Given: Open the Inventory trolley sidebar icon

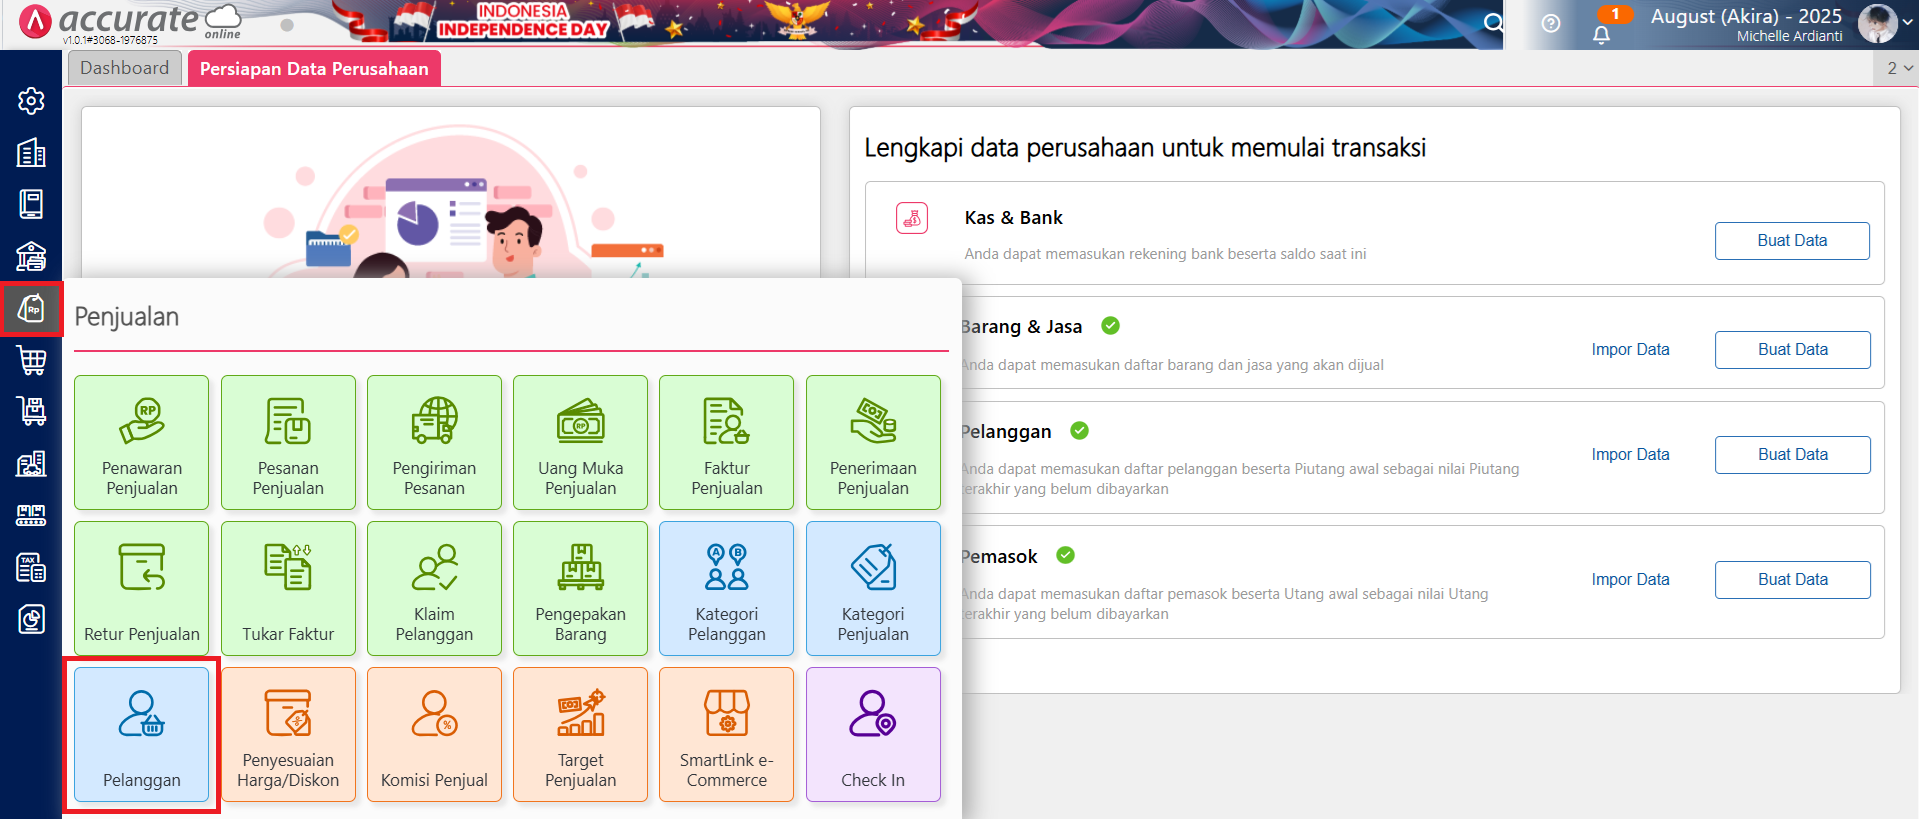Looking at the screenshot, I should click(31, 411).
